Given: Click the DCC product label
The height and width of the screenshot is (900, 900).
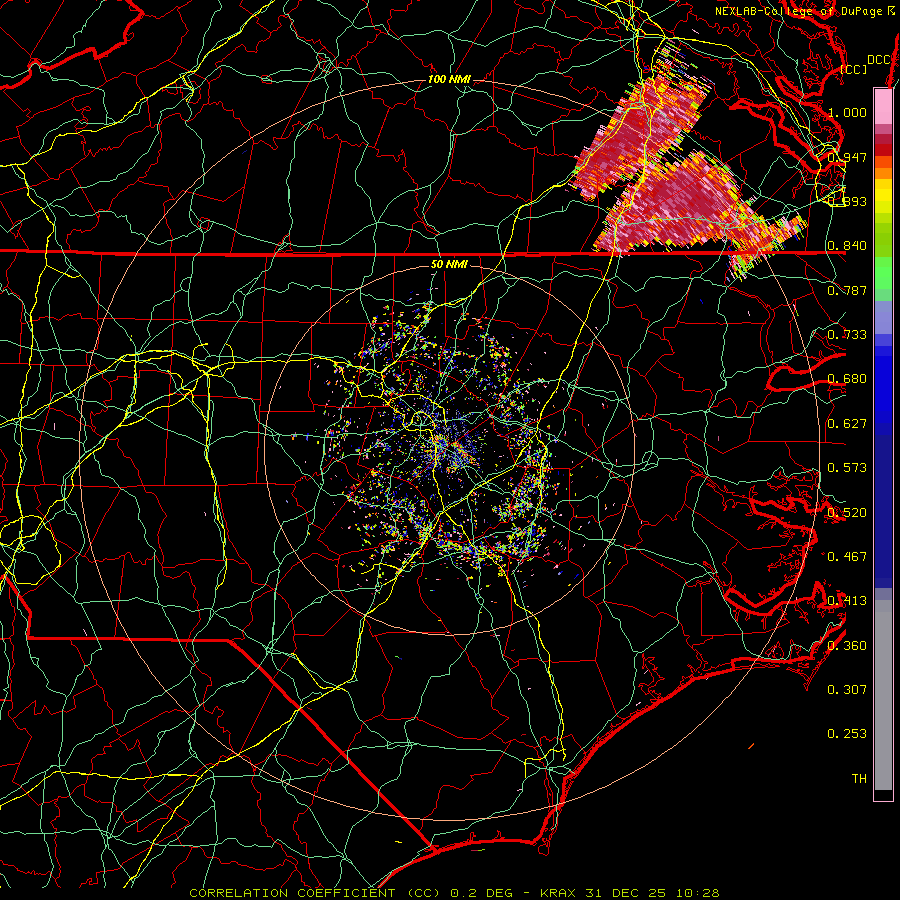Looking at the screenshot, I should 879,60.
